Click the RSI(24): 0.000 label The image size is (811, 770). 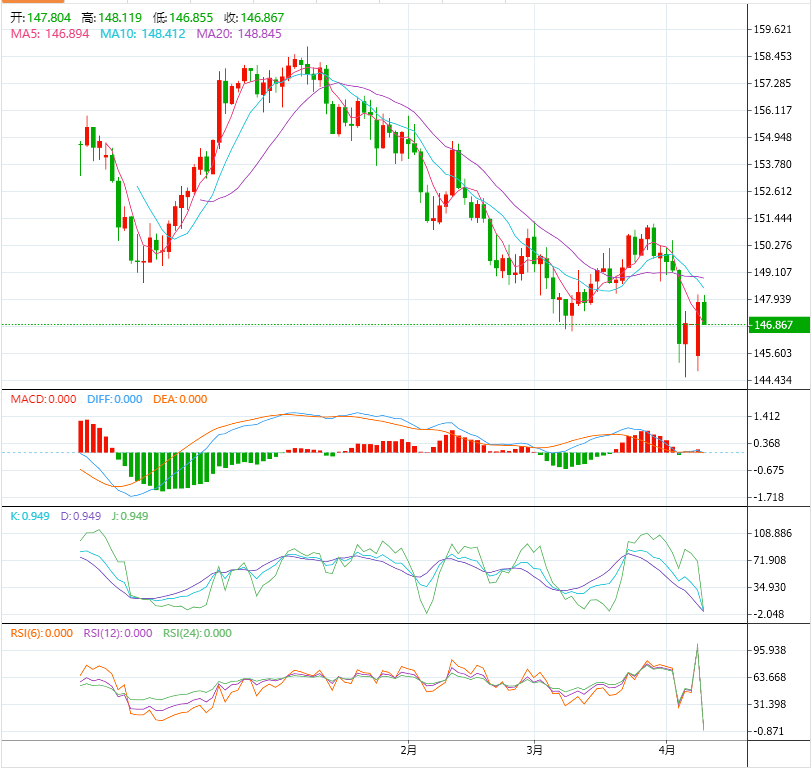197,633
